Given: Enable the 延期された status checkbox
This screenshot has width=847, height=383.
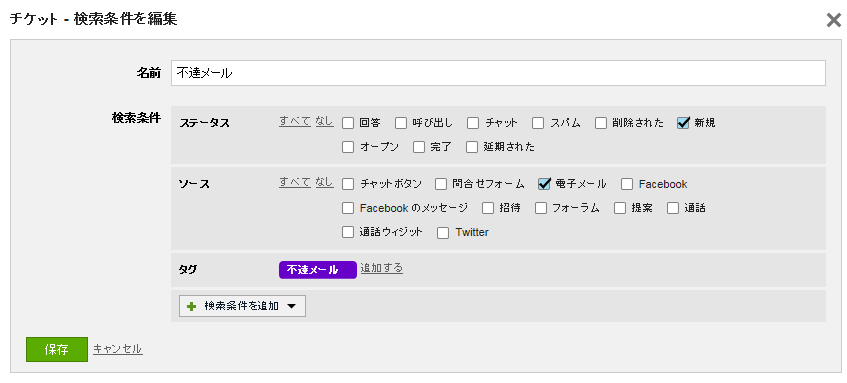Looking at the screenshot, I should point(472,147).
